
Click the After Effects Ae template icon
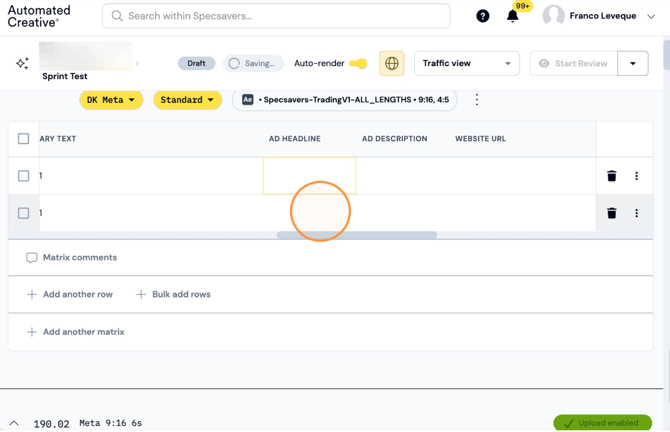coord(247,100)
